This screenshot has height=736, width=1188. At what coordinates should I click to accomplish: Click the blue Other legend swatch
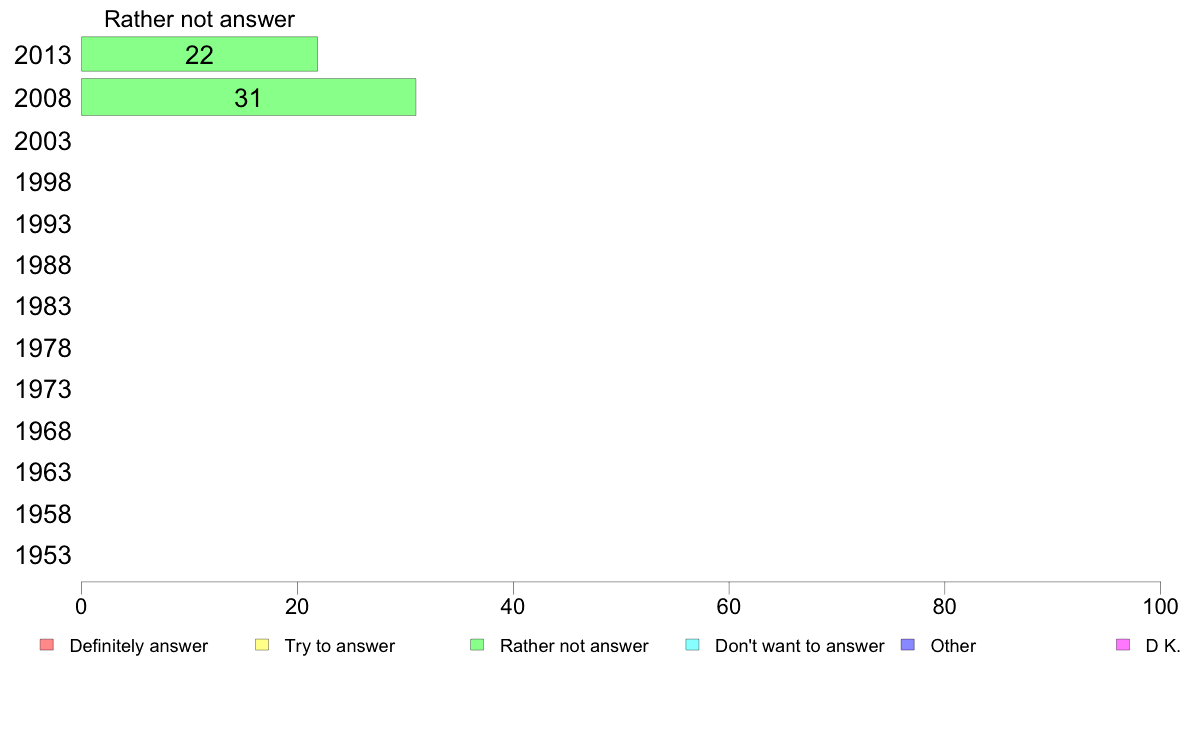[x=908, y=645]
